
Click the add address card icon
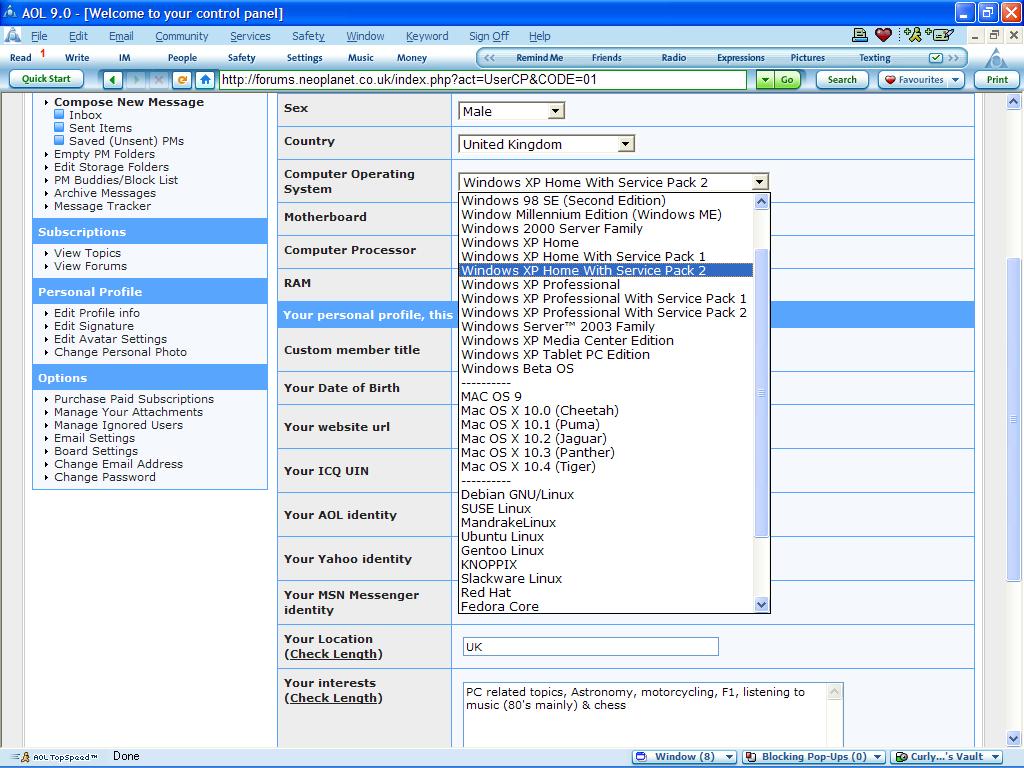tap(939, 35)
